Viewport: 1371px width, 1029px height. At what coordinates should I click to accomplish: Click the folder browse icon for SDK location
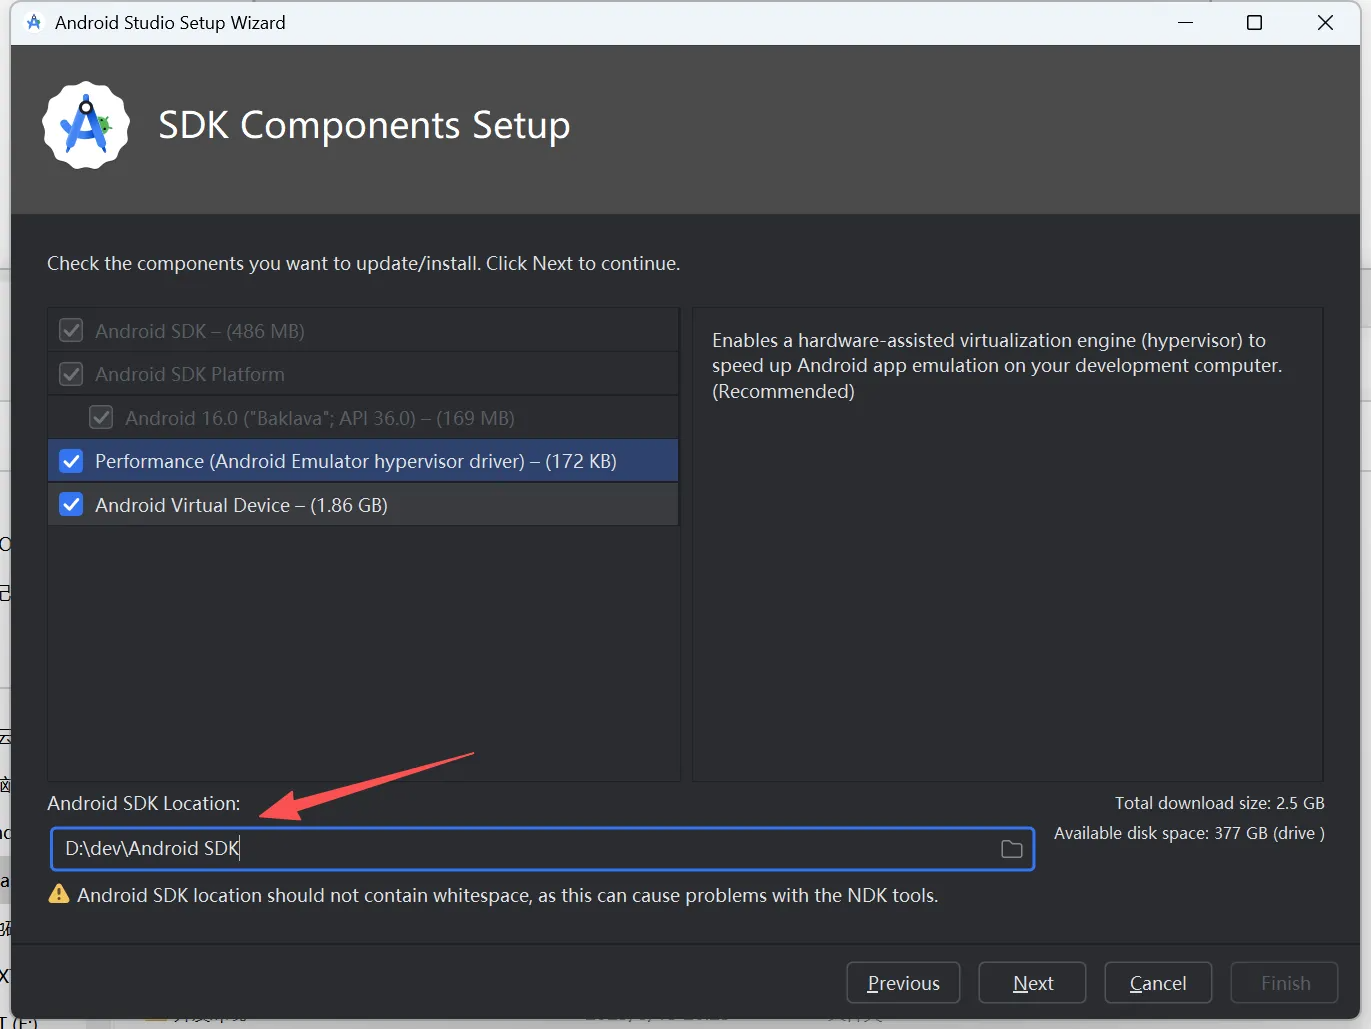[1012, 849]
